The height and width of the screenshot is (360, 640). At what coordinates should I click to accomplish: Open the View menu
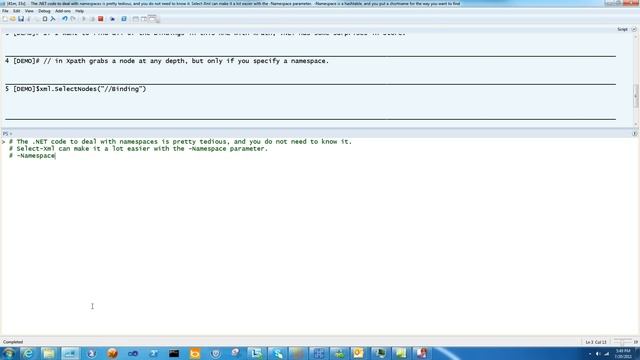(29, 11)
